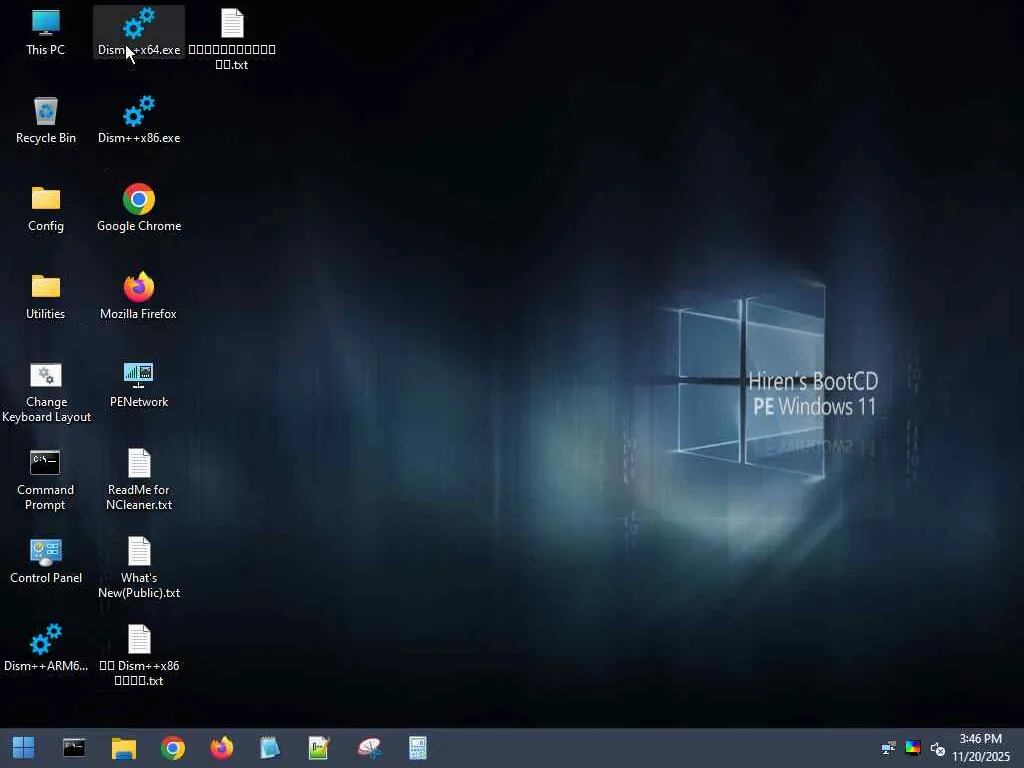The width and height of the screenshot is (1024, 768).
Task: Open the Utilities folder
Action: click(45, 296)
